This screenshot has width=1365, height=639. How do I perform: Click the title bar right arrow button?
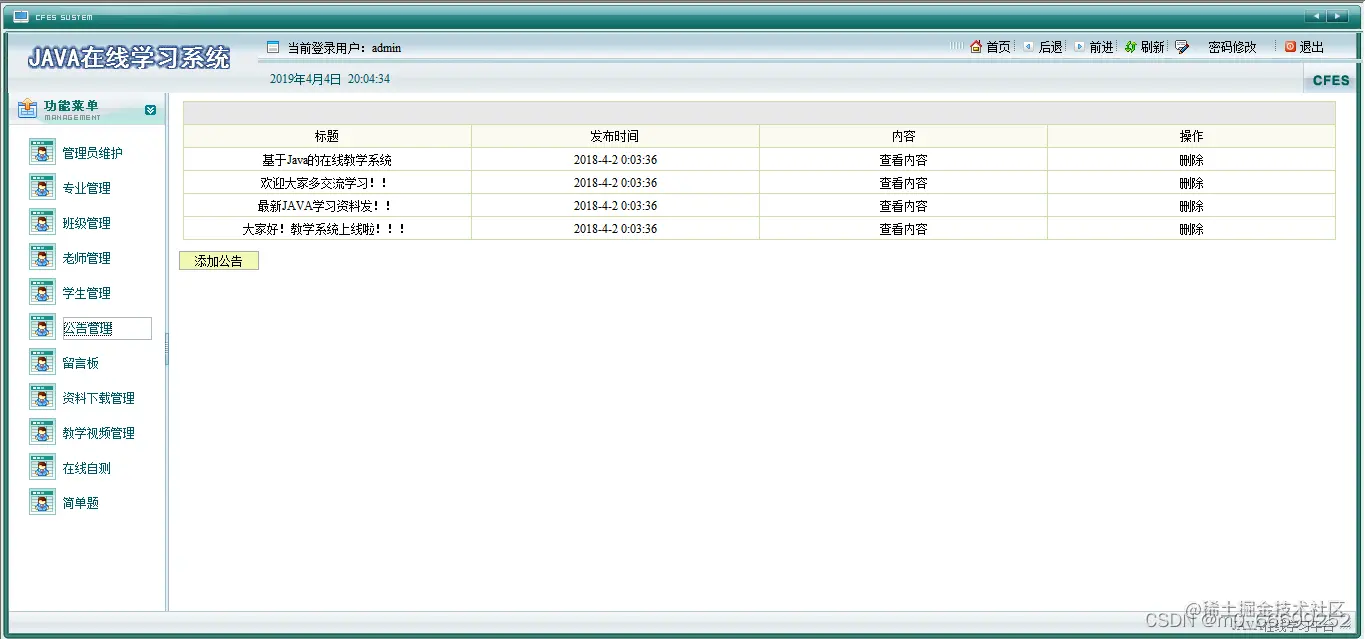pos(1337,16)
